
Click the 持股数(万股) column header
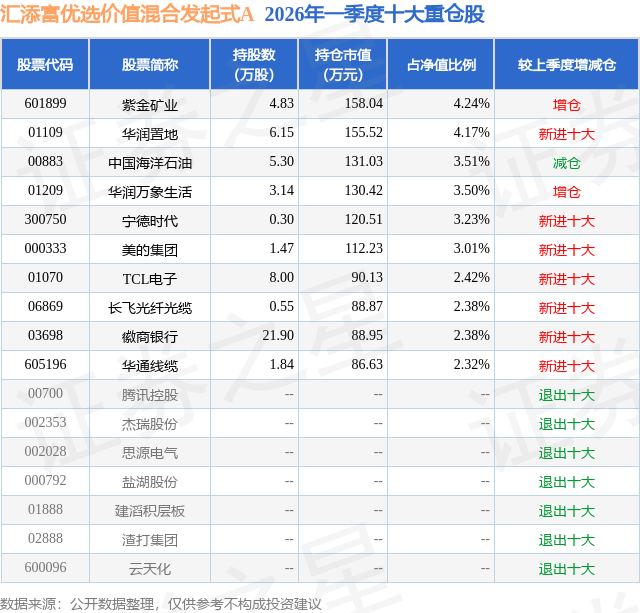(x=254, y=64)
